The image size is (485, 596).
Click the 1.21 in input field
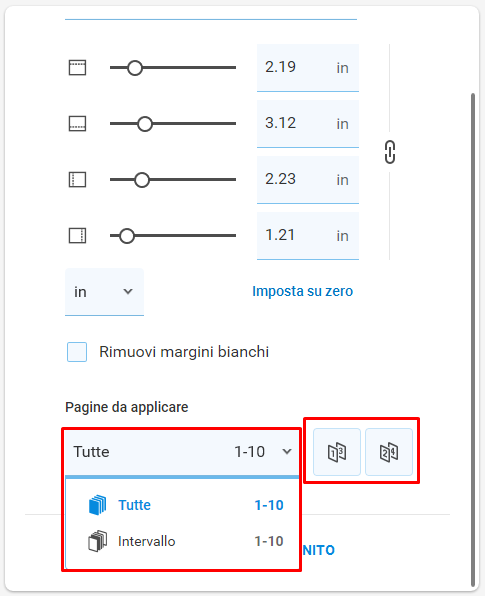tap(308, 236)
